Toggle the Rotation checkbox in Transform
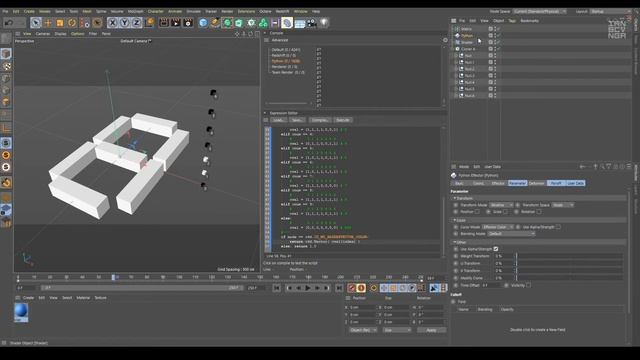This screenshot has height=360, width=640. (539, 212)
